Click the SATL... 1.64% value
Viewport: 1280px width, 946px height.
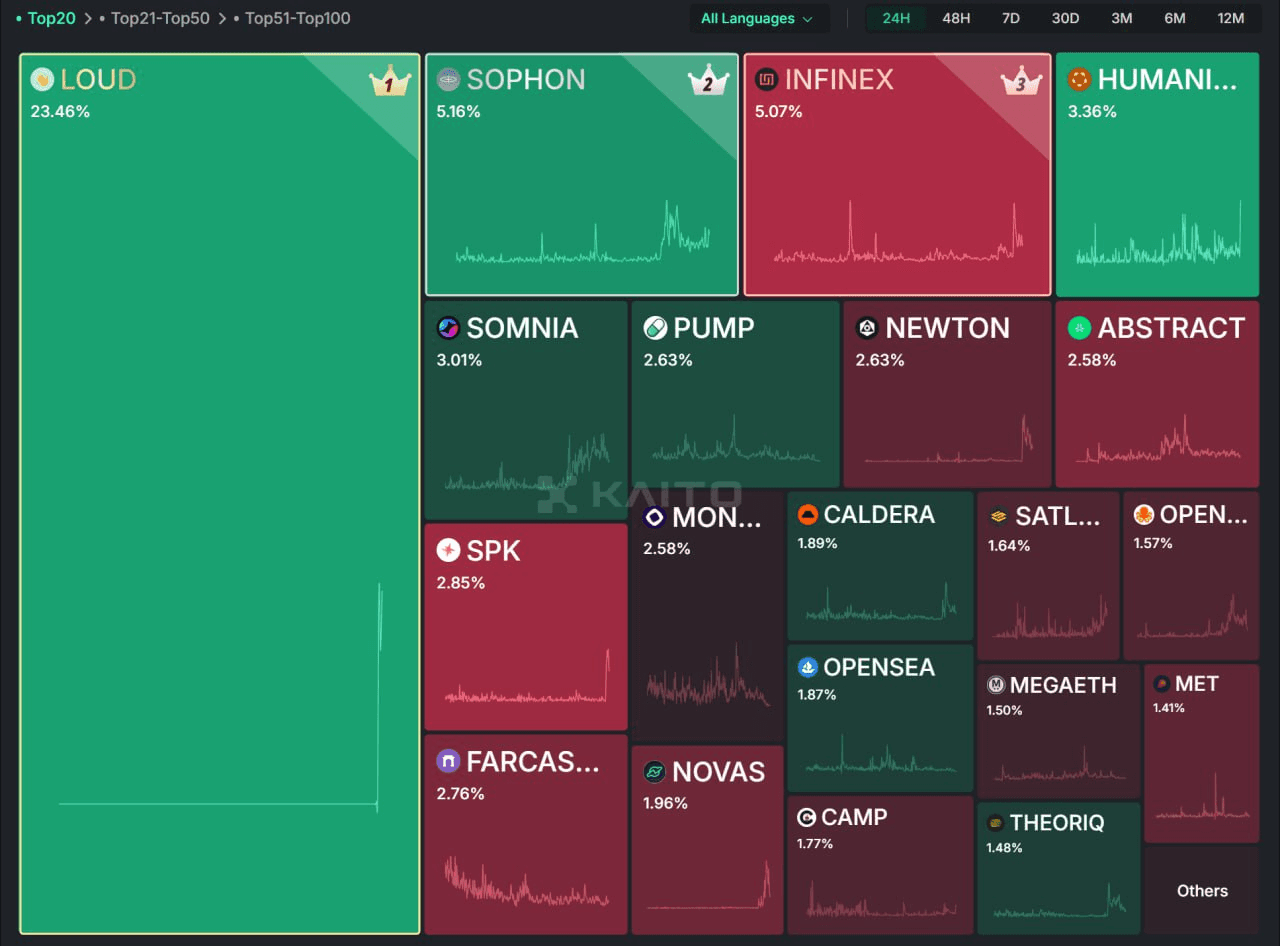[x=1008, y=545]
